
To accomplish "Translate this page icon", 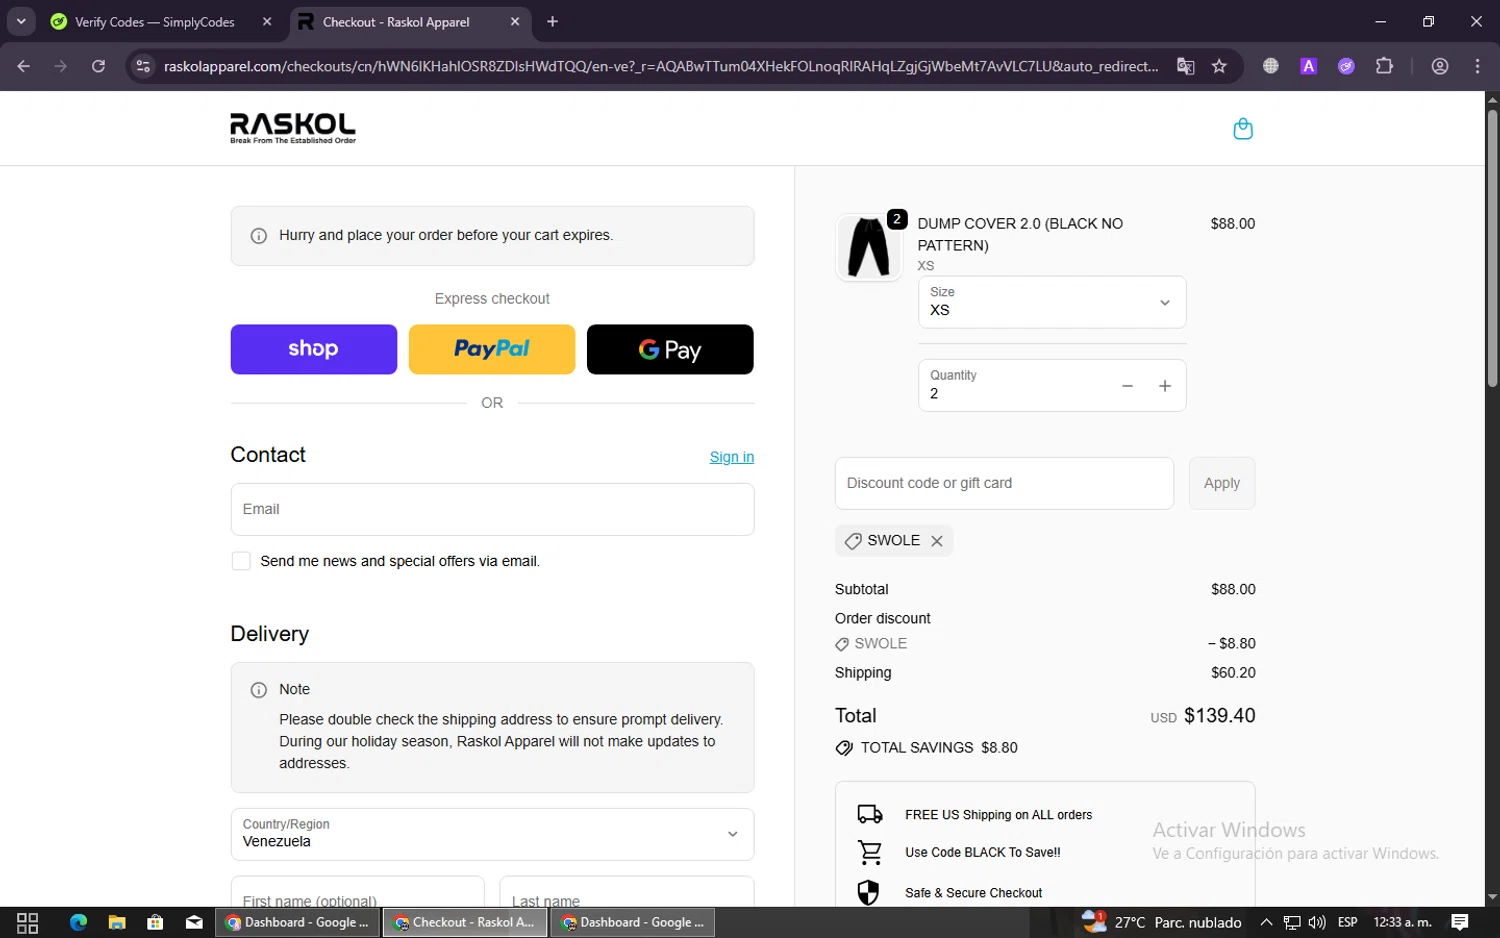I will (1186, 66).
